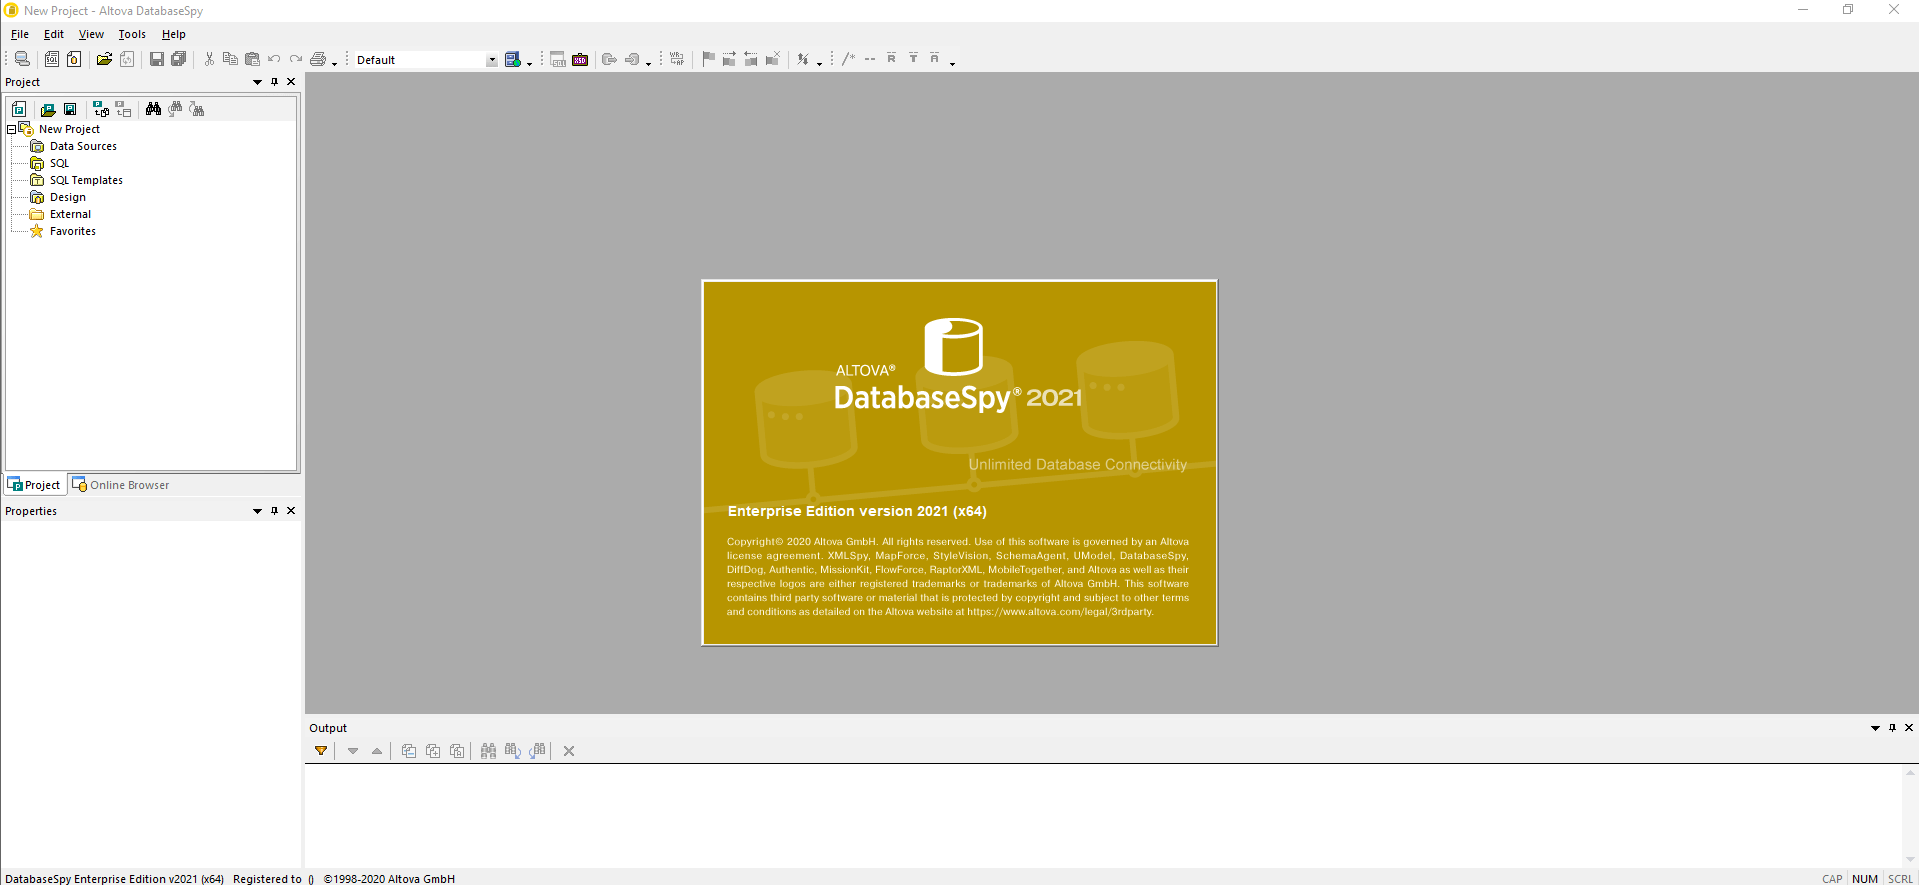Click the Print icon in toolbar
The height and width of the screenshot is (885, 1919).
(x=318, y=59)
